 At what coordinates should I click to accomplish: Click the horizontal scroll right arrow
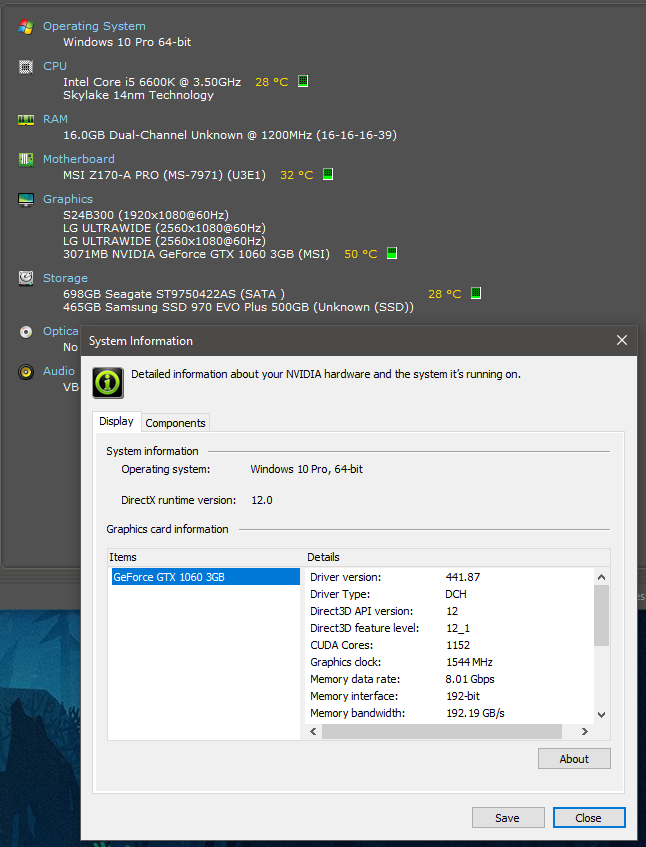click(x=584, y=731)
